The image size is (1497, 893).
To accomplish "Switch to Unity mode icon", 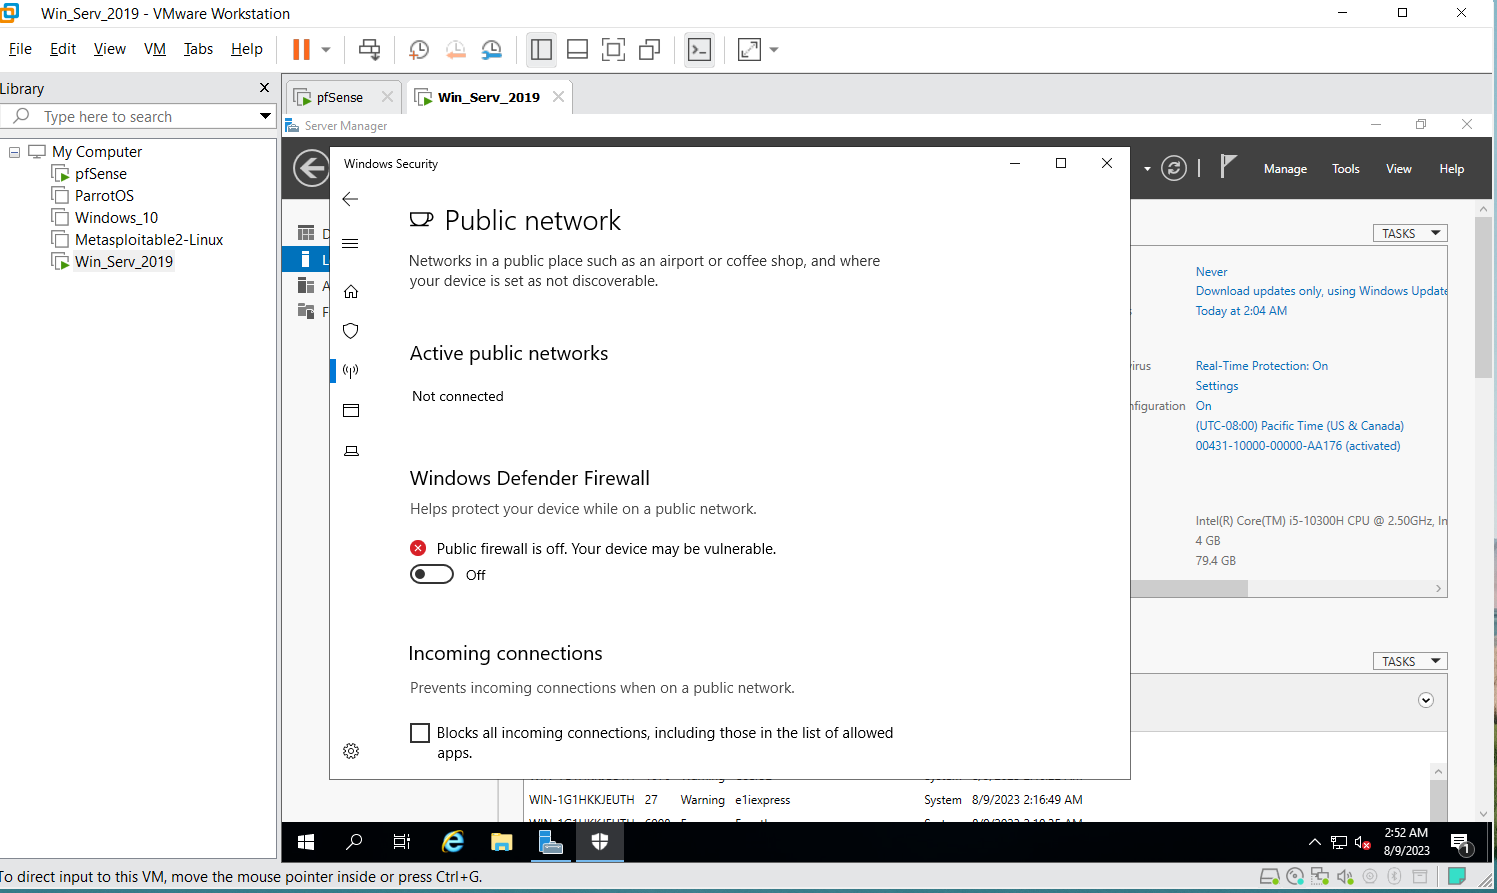I will point(650,49).
